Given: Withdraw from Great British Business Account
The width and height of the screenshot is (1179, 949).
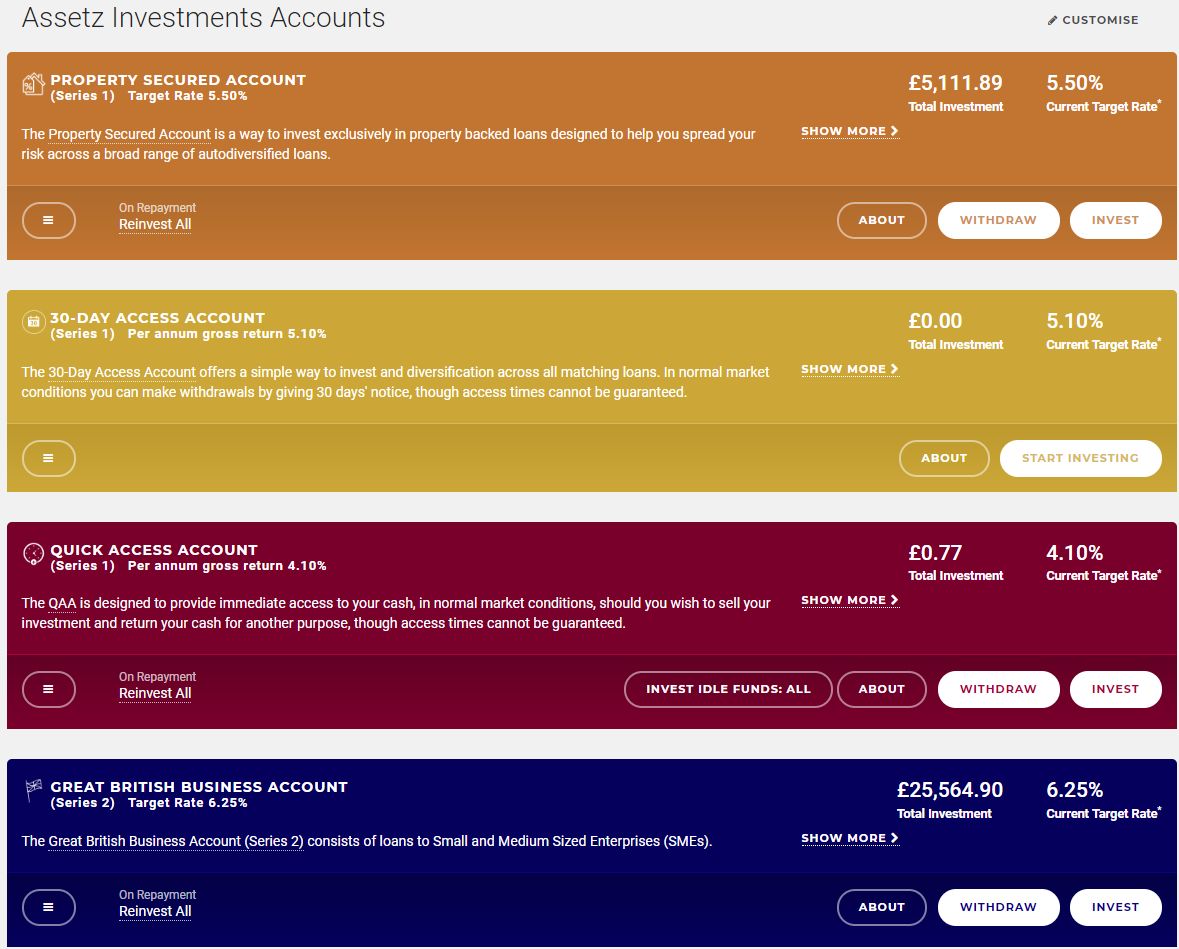Looking at the screenshot, I should tap(999, 908).
